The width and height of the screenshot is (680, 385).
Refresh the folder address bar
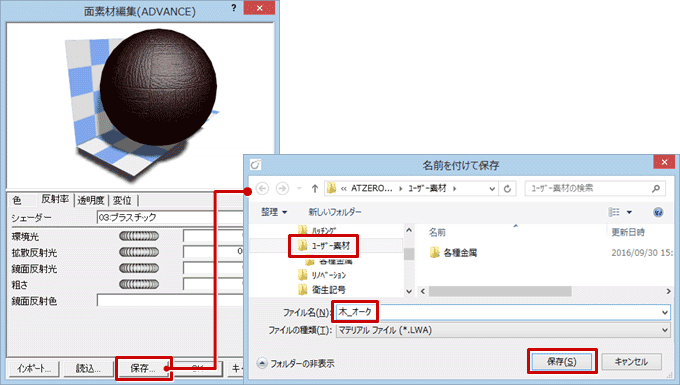pyautogui.click(x=507, y=189)
